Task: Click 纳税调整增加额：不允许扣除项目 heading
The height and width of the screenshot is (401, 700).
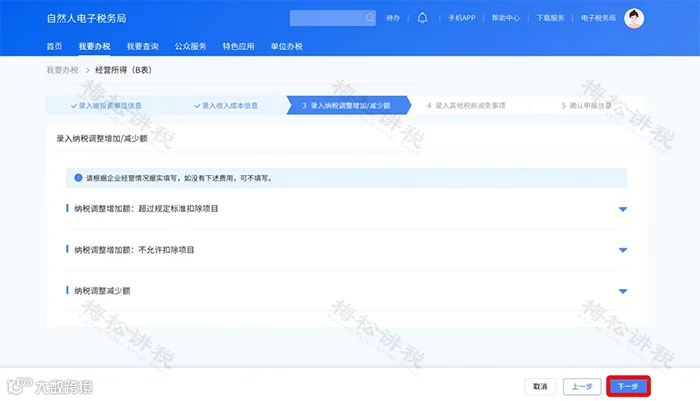Action: 134,250
